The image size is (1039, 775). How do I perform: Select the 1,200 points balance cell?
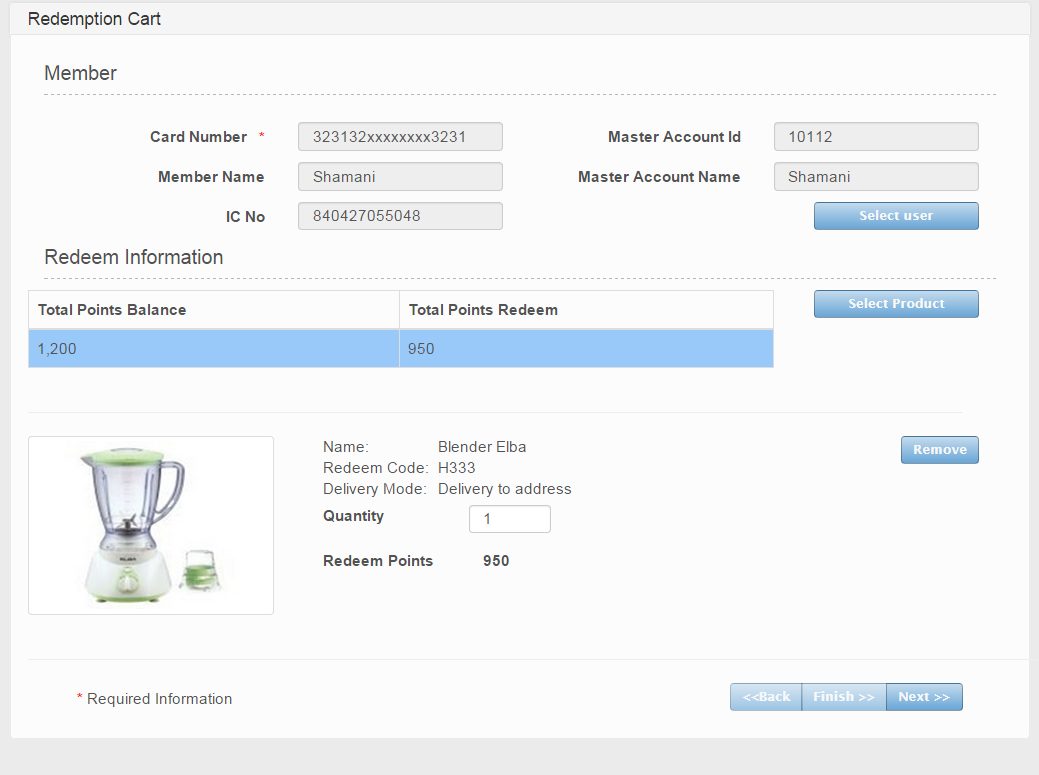pyautogui.click(x=213, y=349)
